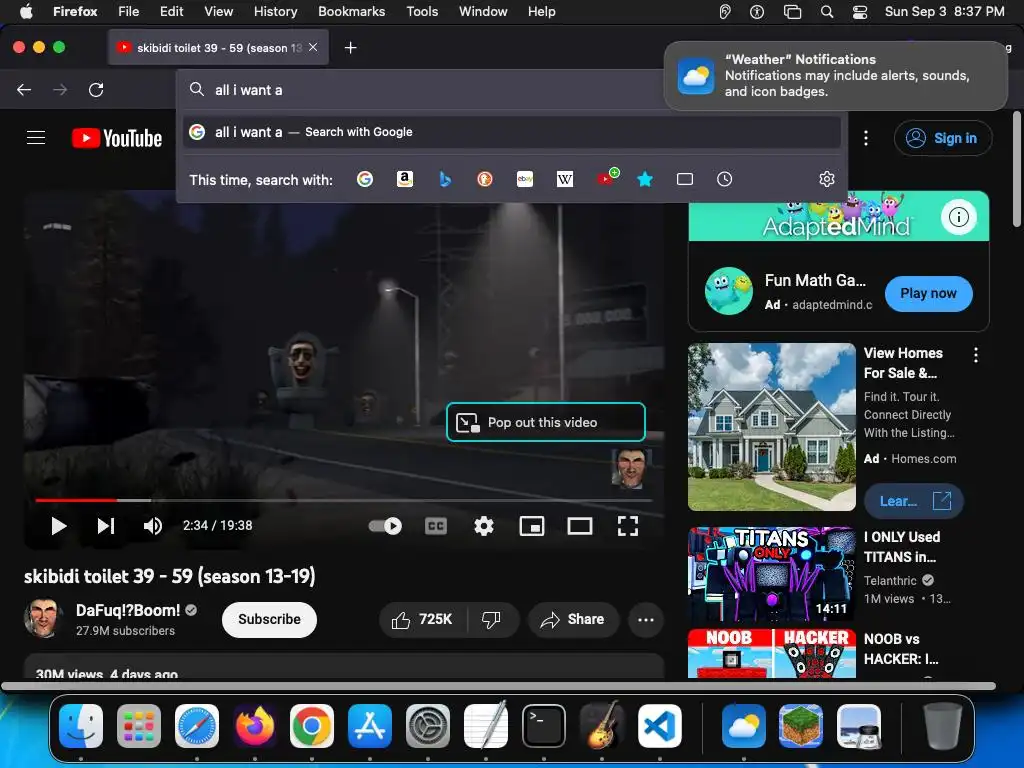Sign in to YouTube
Viewport: 1024px width, 768px height.
point(943,138)
